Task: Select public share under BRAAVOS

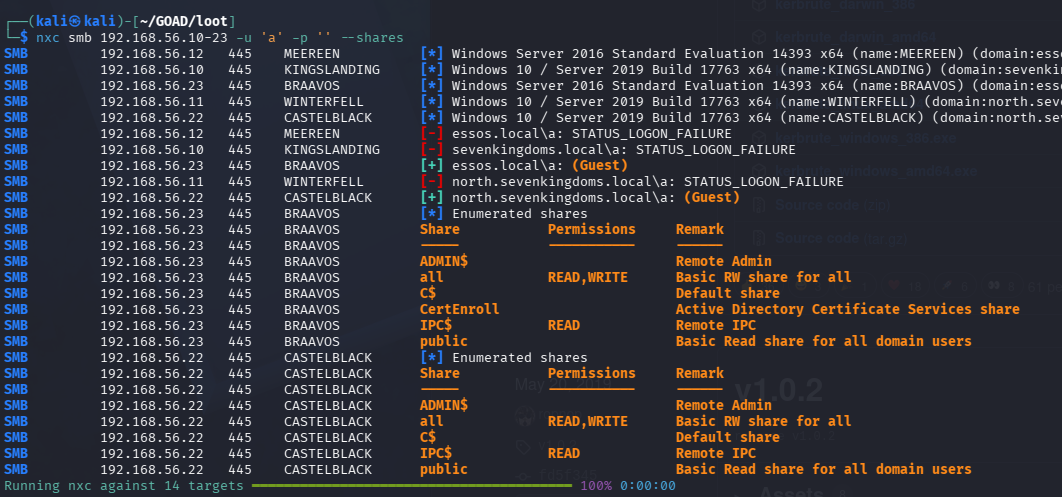Action: pyautogui.click(x=444, y=341)
